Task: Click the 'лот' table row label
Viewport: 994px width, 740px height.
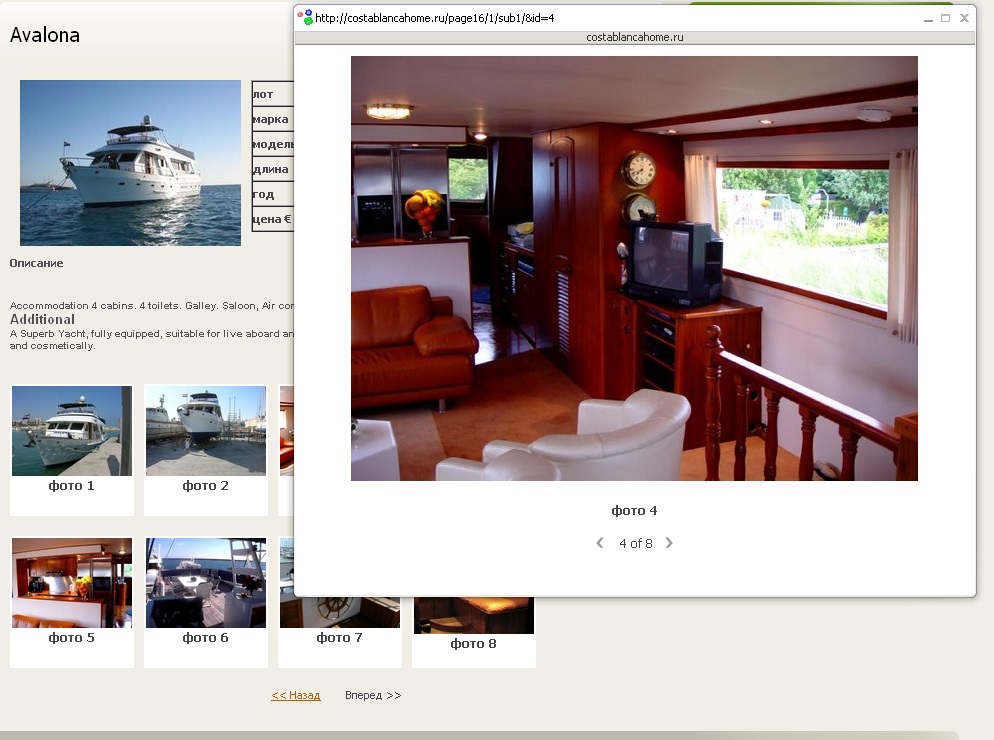Action: pos(263,94)
